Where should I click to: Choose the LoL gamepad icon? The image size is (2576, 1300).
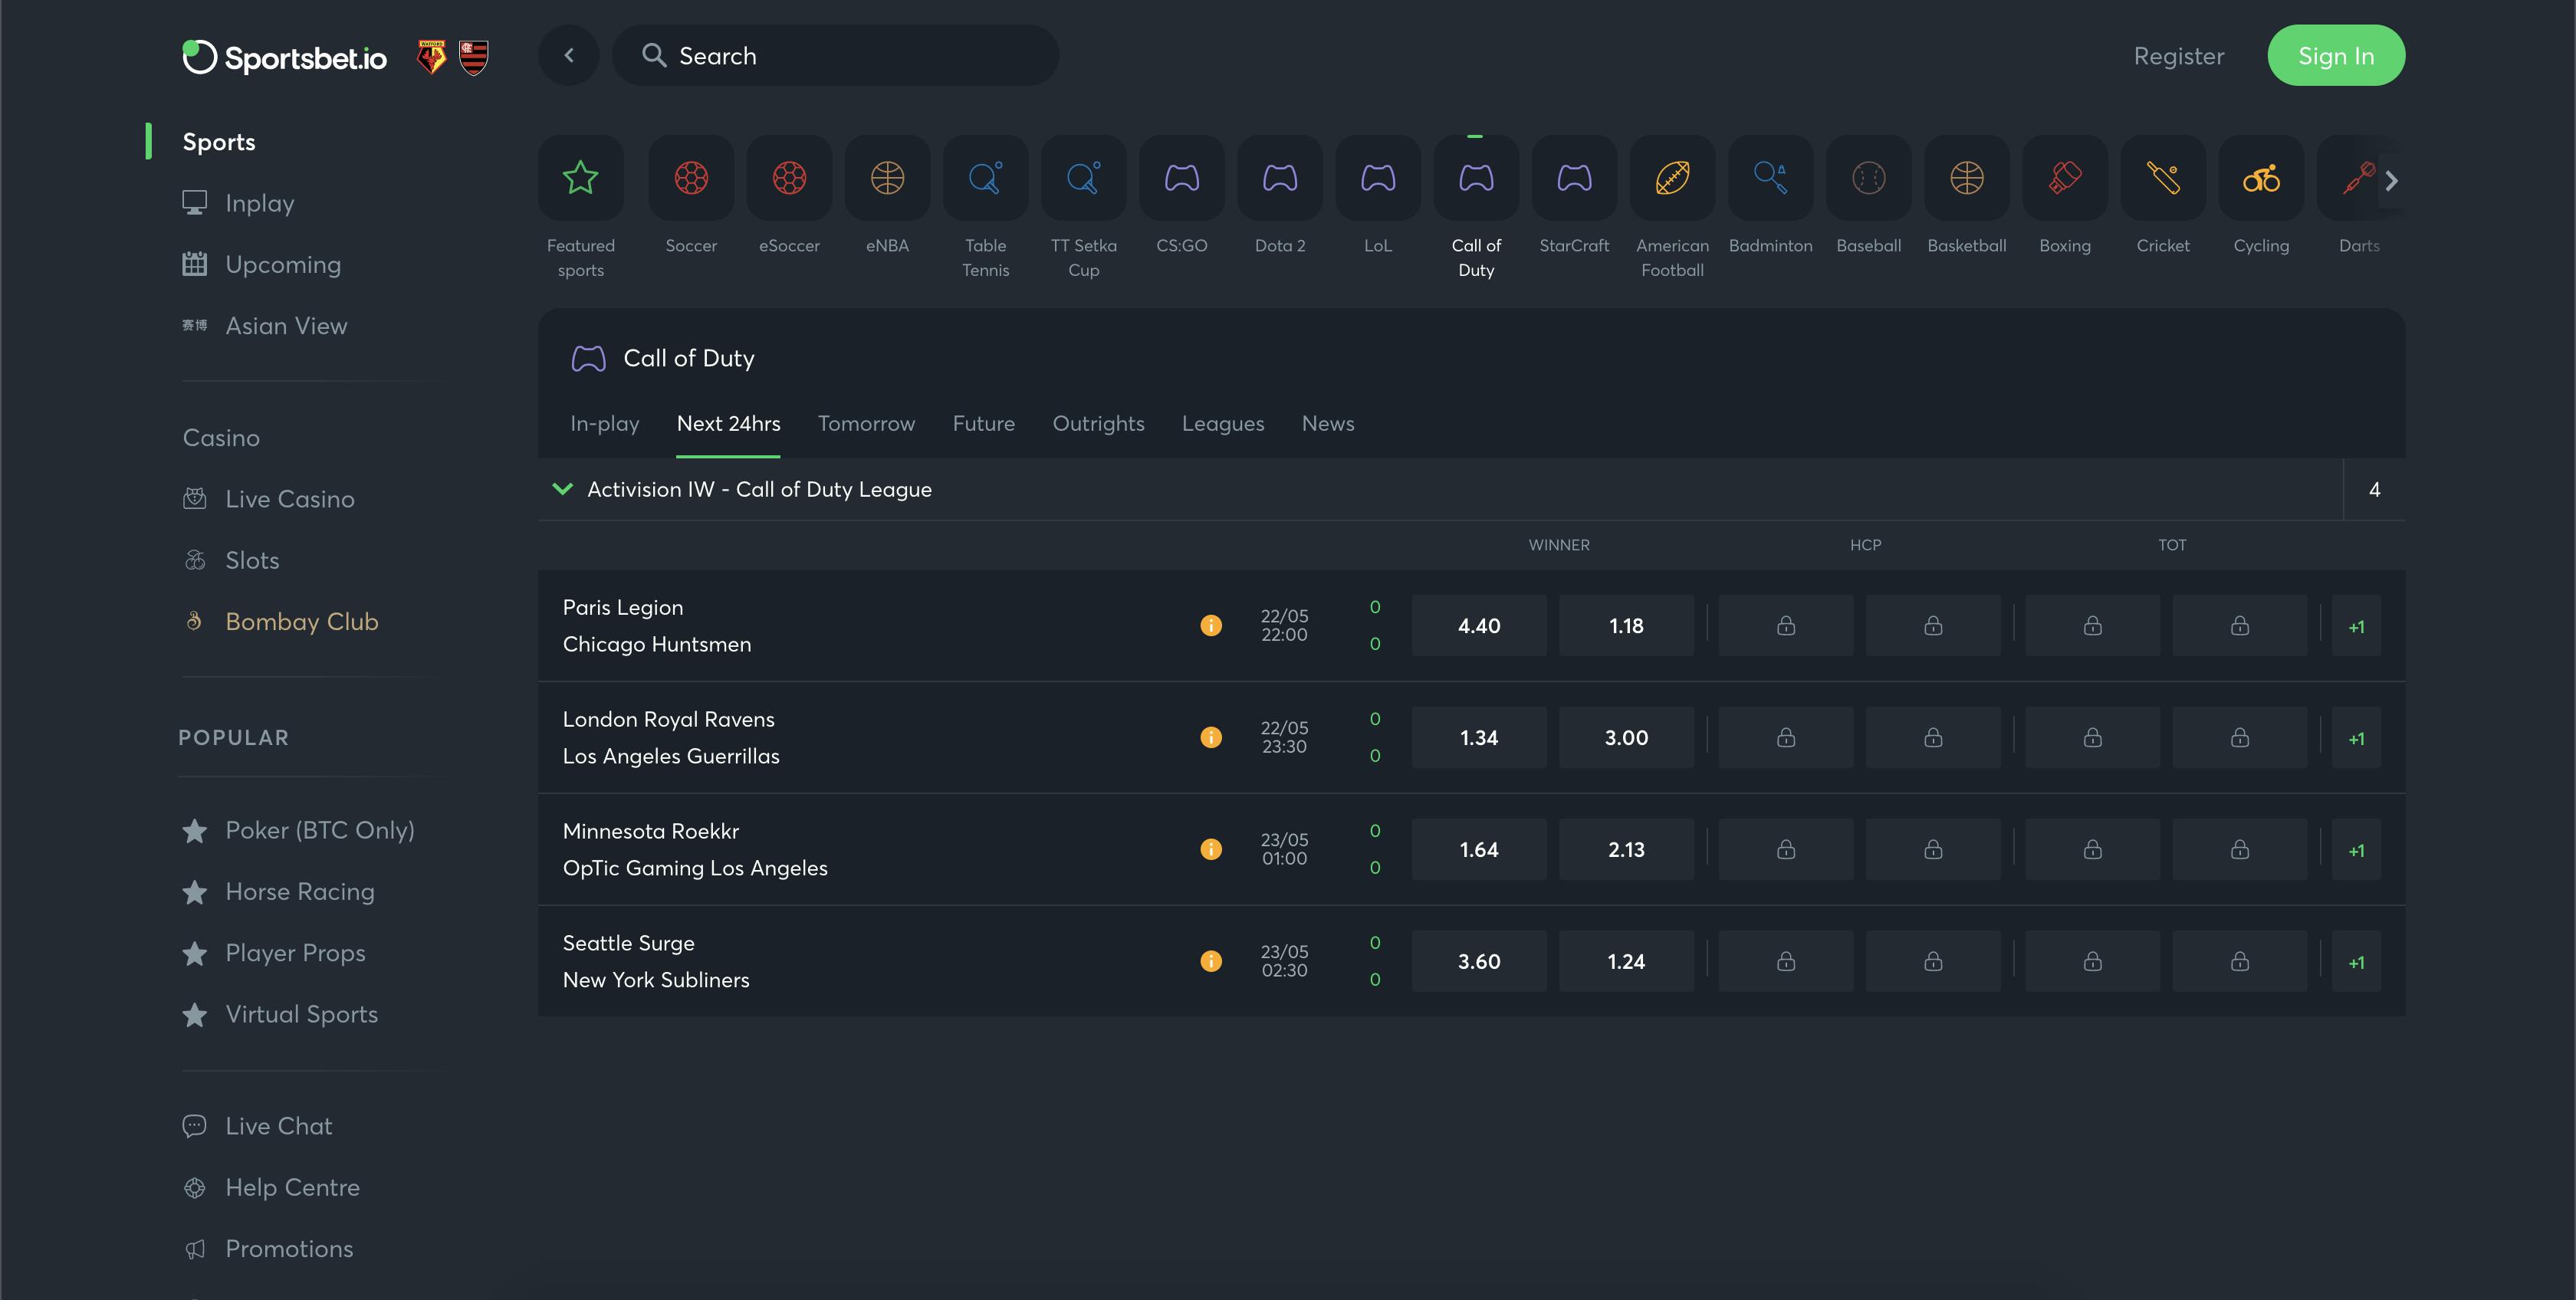[x=1378, y=178]
